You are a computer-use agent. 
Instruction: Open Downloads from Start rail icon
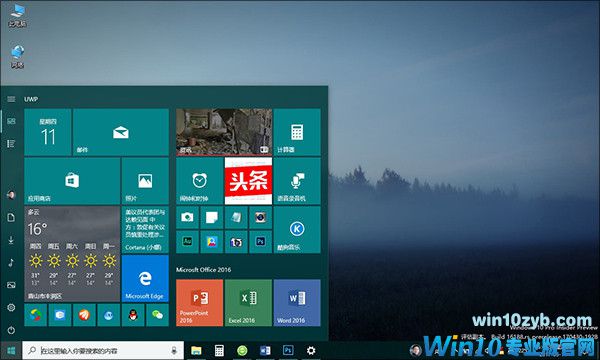pos(11,240)
